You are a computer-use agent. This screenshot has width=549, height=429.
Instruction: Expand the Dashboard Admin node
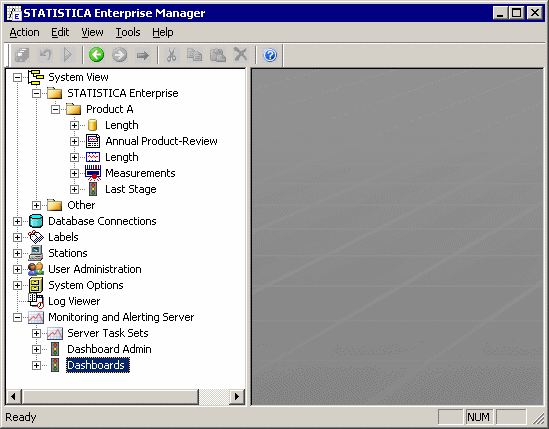point(36,349)
